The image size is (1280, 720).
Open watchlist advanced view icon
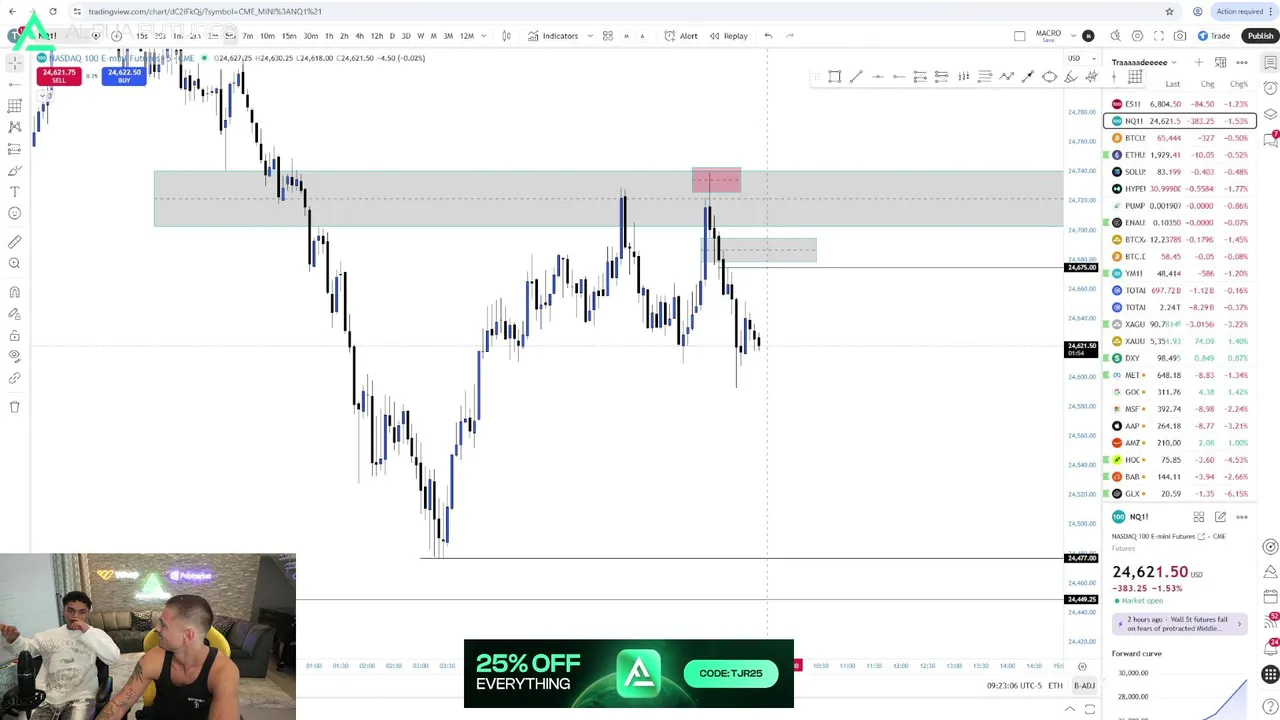(1220, 62)
